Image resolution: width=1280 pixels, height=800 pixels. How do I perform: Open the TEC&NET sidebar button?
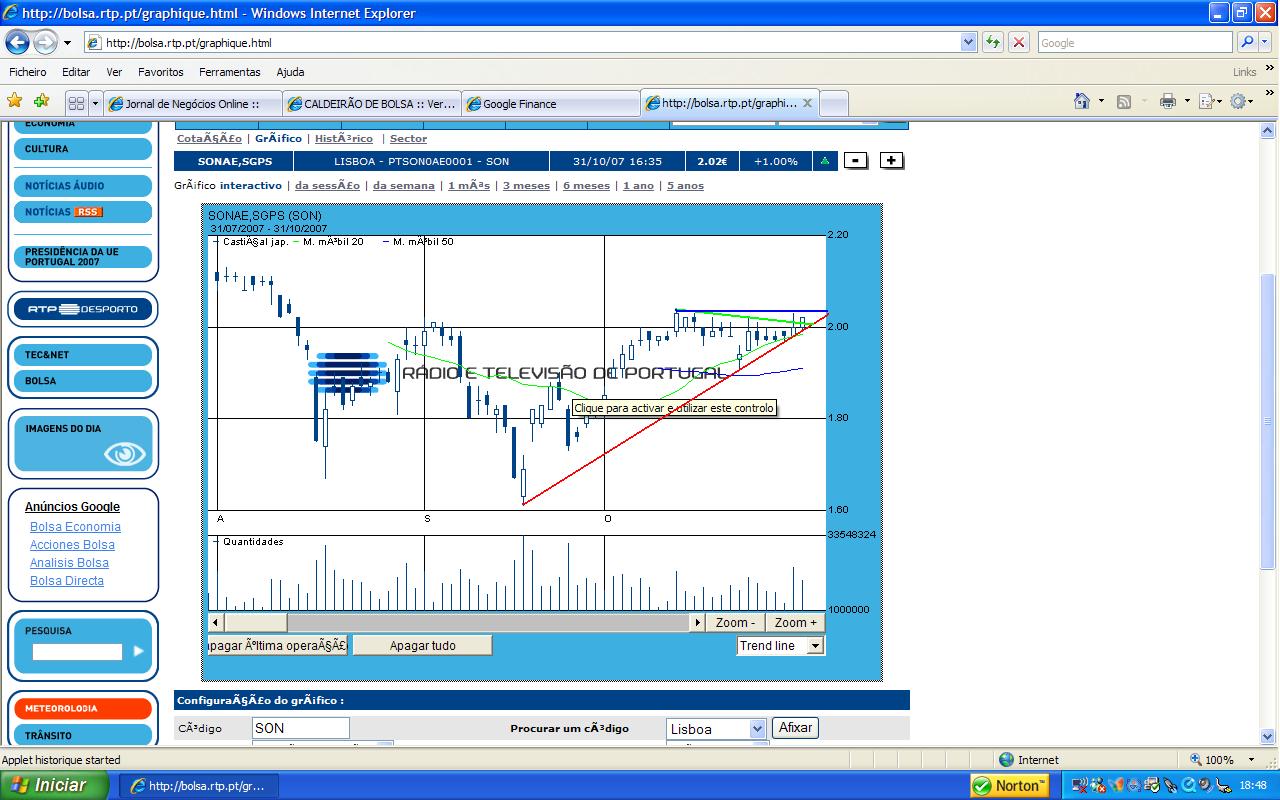pos(83,355)
